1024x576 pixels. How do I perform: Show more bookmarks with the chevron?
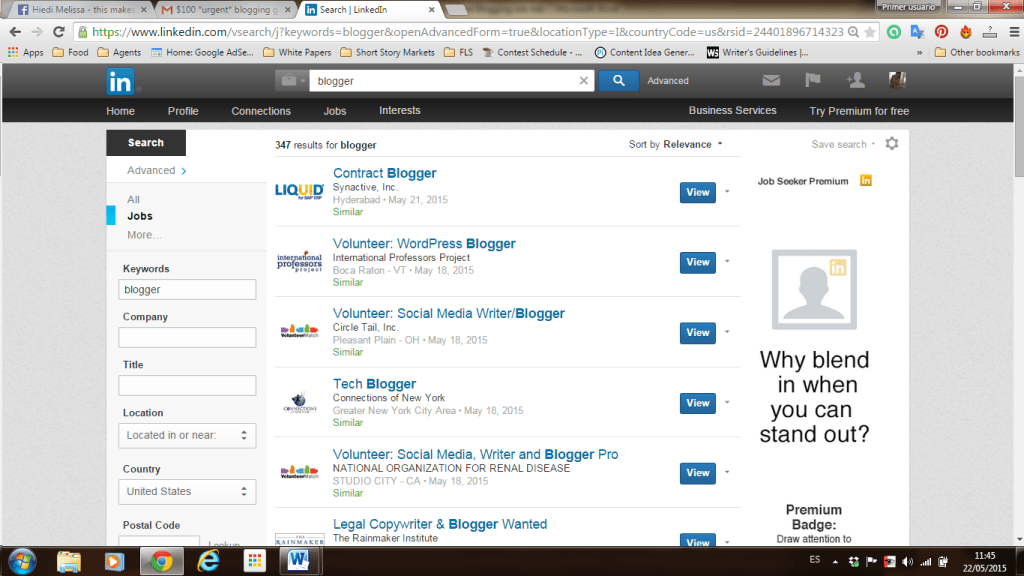click(x=920, y=52)
